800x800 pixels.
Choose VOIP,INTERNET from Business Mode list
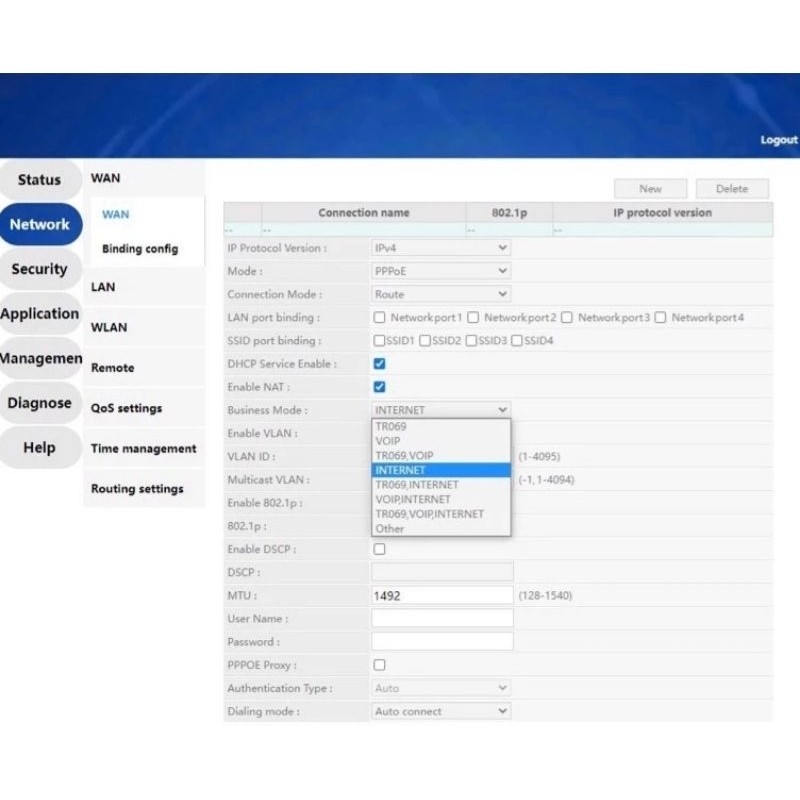(413, 499)
